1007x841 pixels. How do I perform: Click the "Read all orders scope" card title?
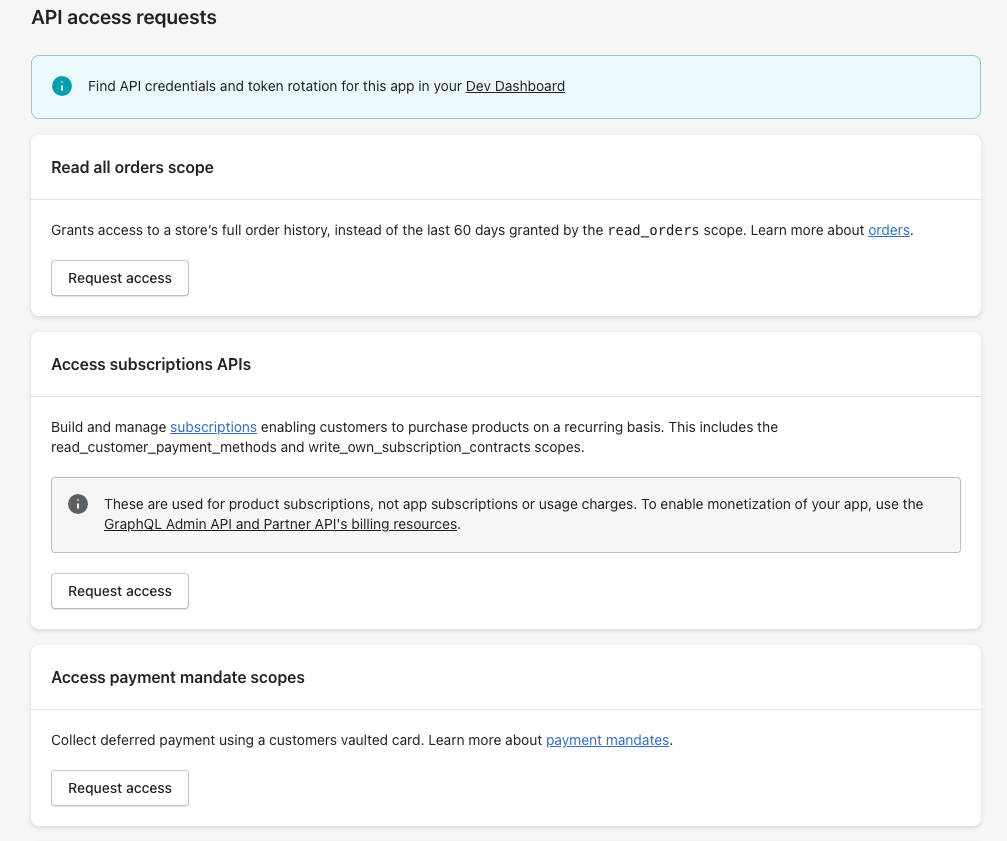point(132,168)
